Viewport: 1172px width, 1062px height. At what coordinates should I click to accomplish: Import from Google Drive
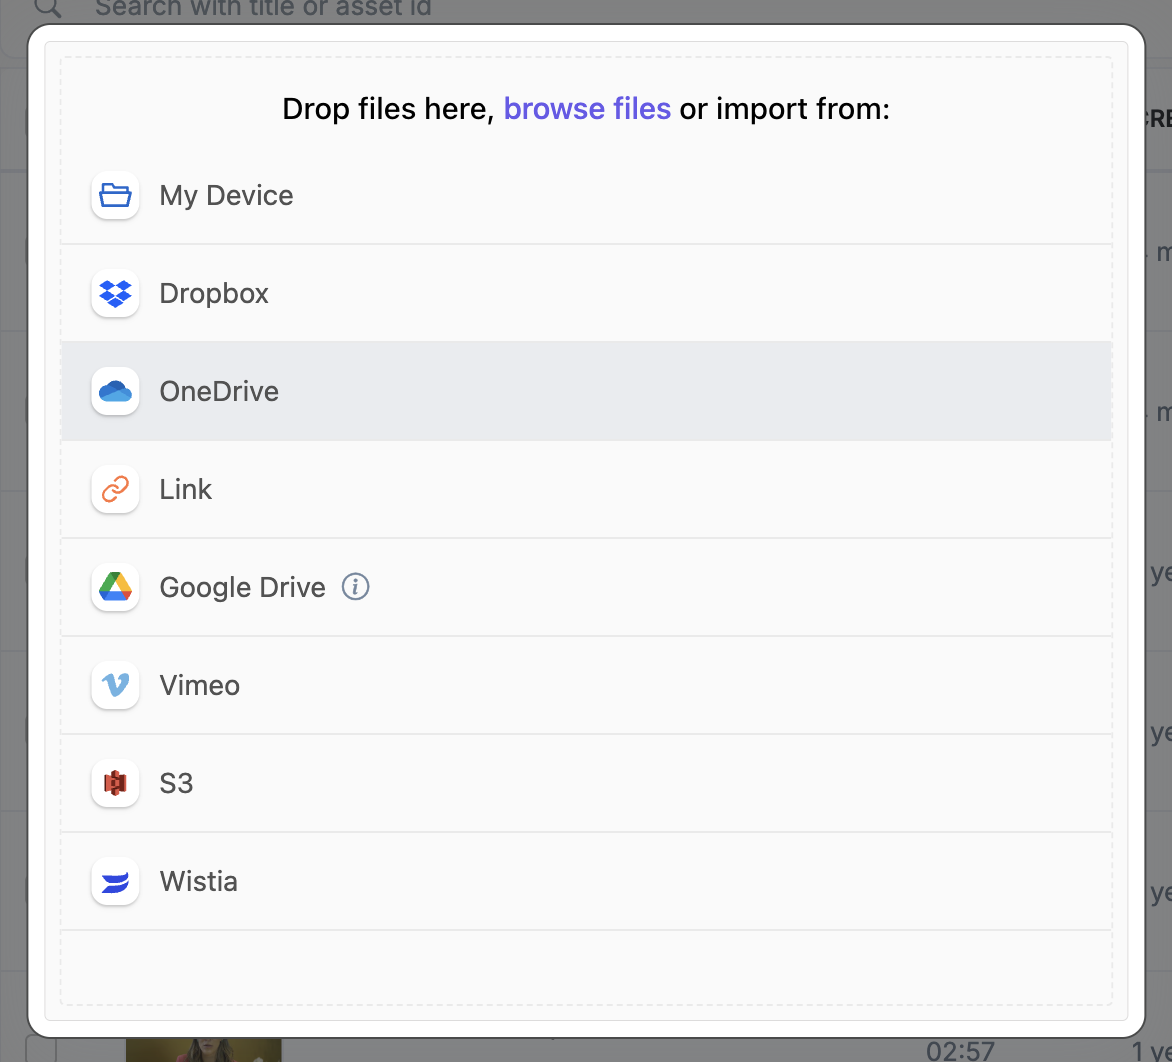click(x=587, y=587)
